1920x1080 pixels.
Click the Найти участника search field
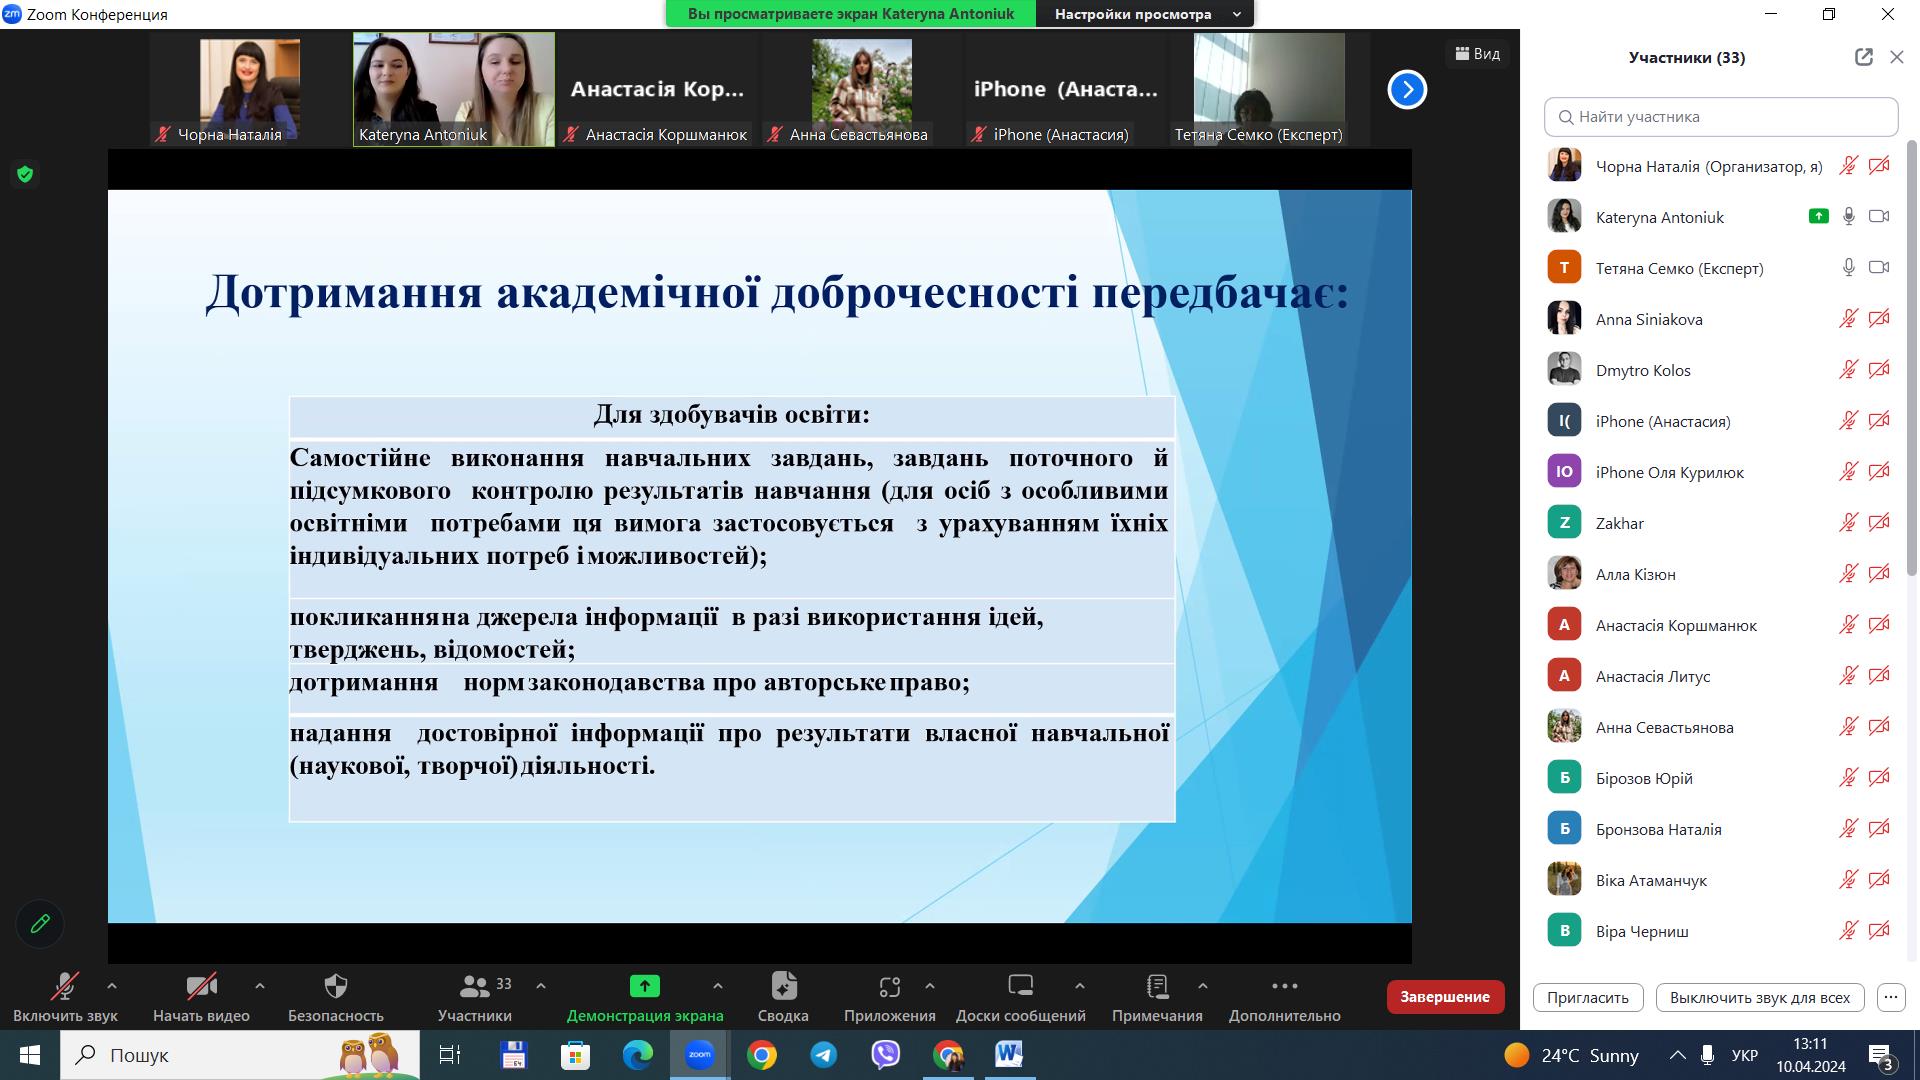(1720, 117)
